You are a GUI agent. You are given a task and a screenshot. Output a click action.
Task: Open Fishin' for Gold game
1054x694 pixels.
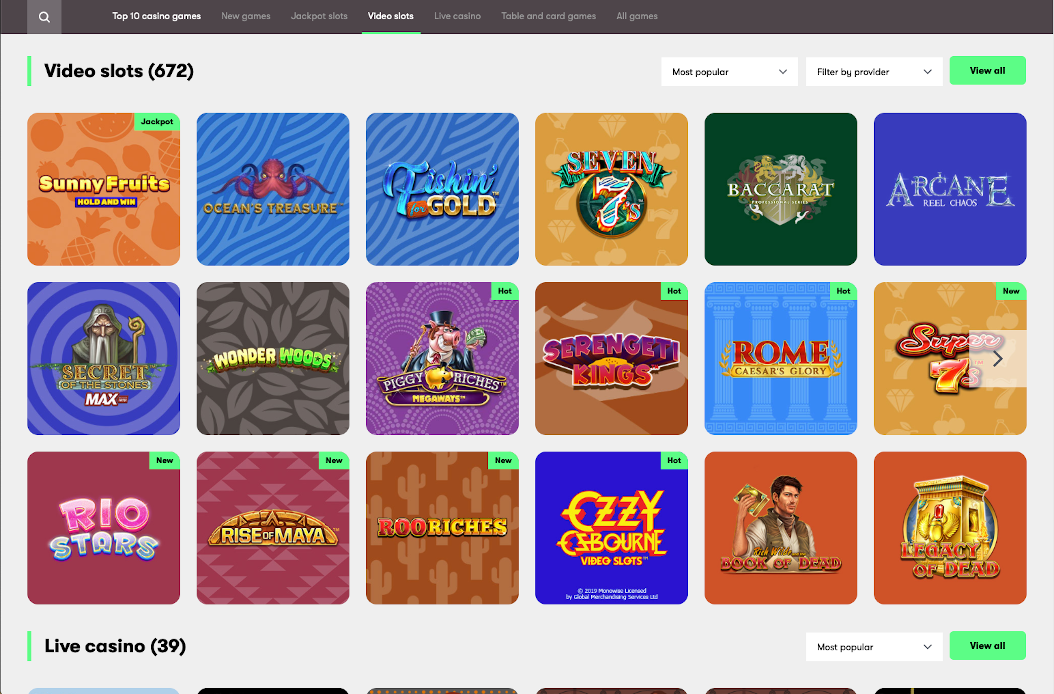point(442,189)
